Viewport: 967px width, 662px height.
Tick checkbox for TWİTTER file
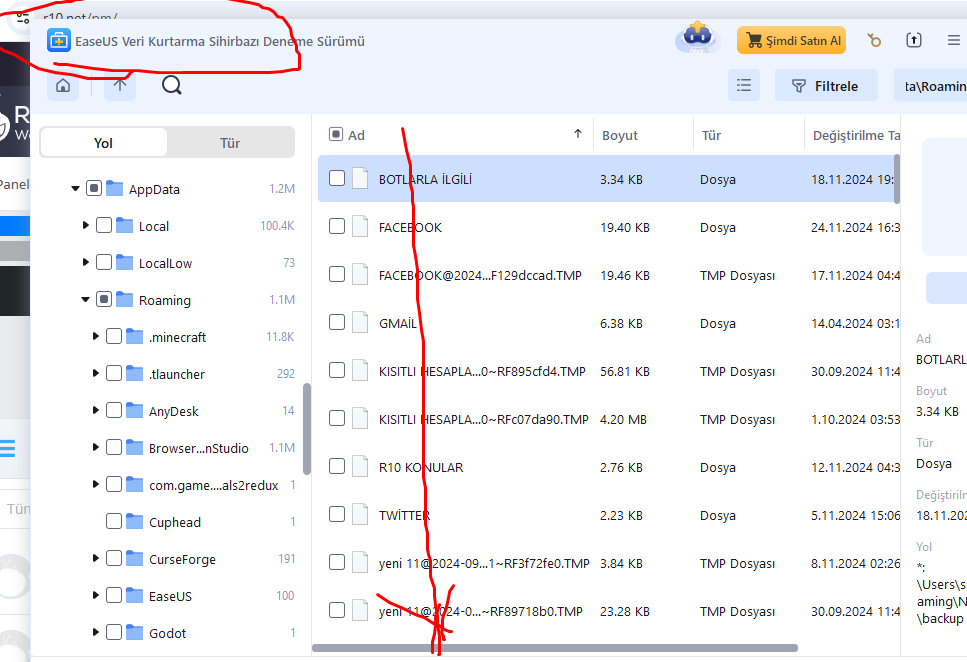pyautogui.click(x=337, y=514)
